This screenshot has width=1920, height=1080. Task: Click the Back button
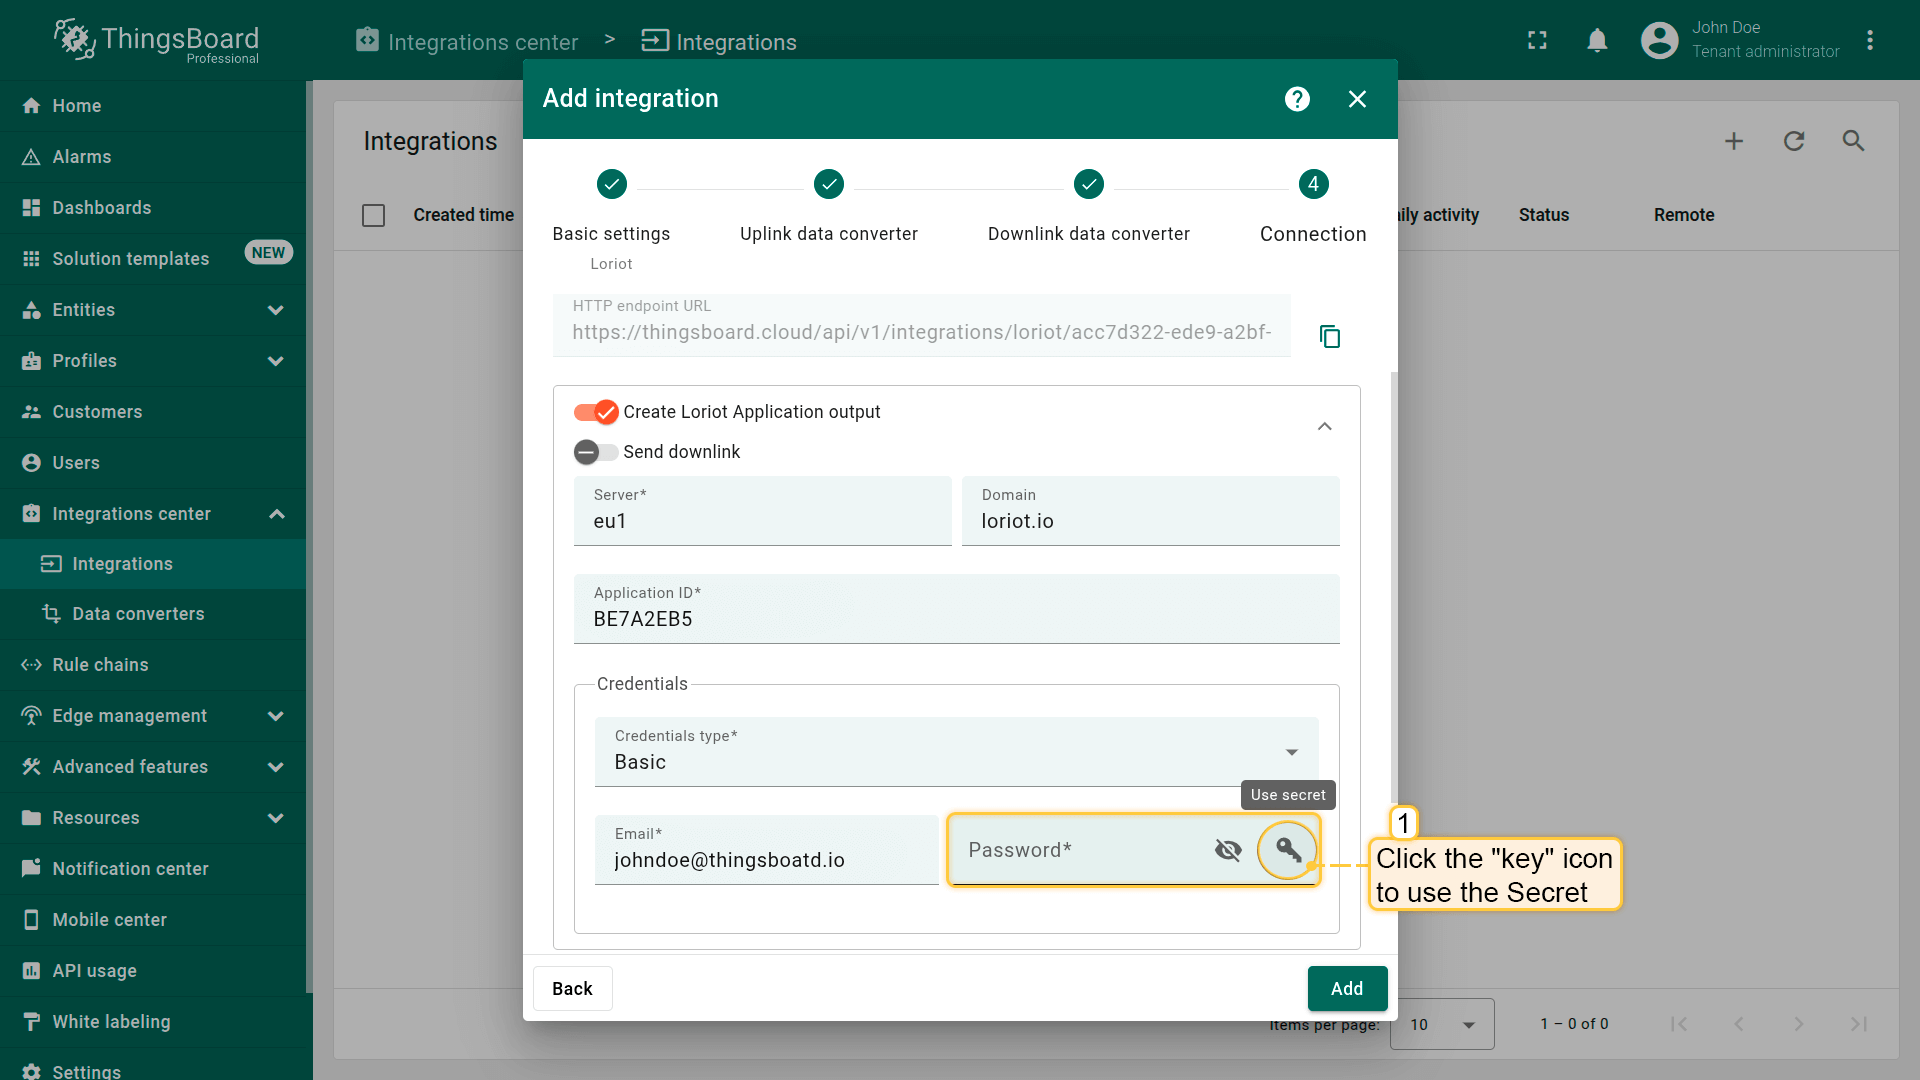(572, 988)
